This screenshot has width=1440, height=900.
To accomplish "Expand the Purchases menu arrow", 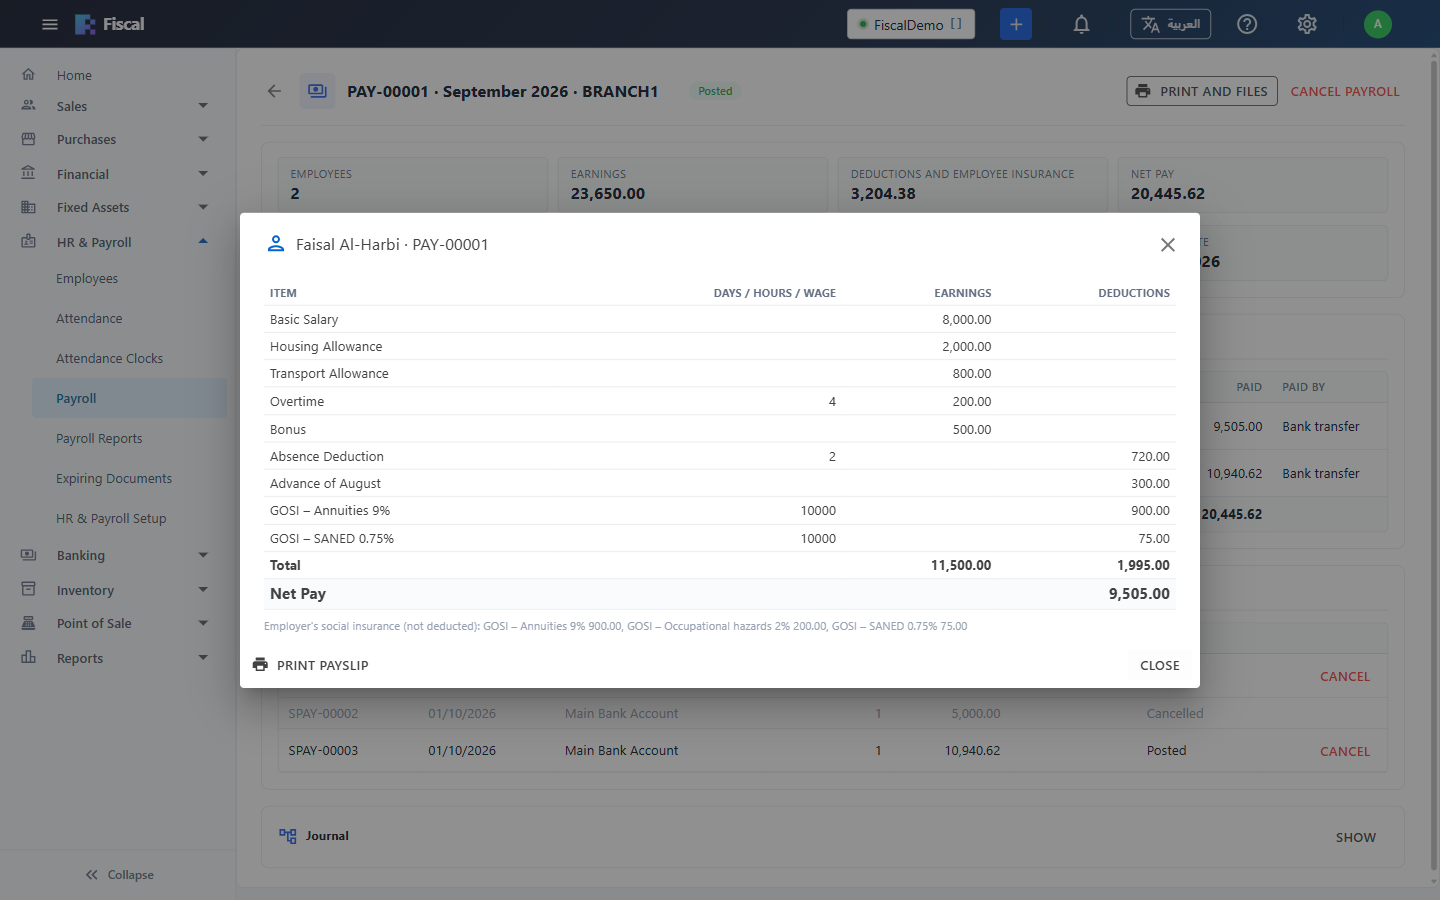I will 203,139.
